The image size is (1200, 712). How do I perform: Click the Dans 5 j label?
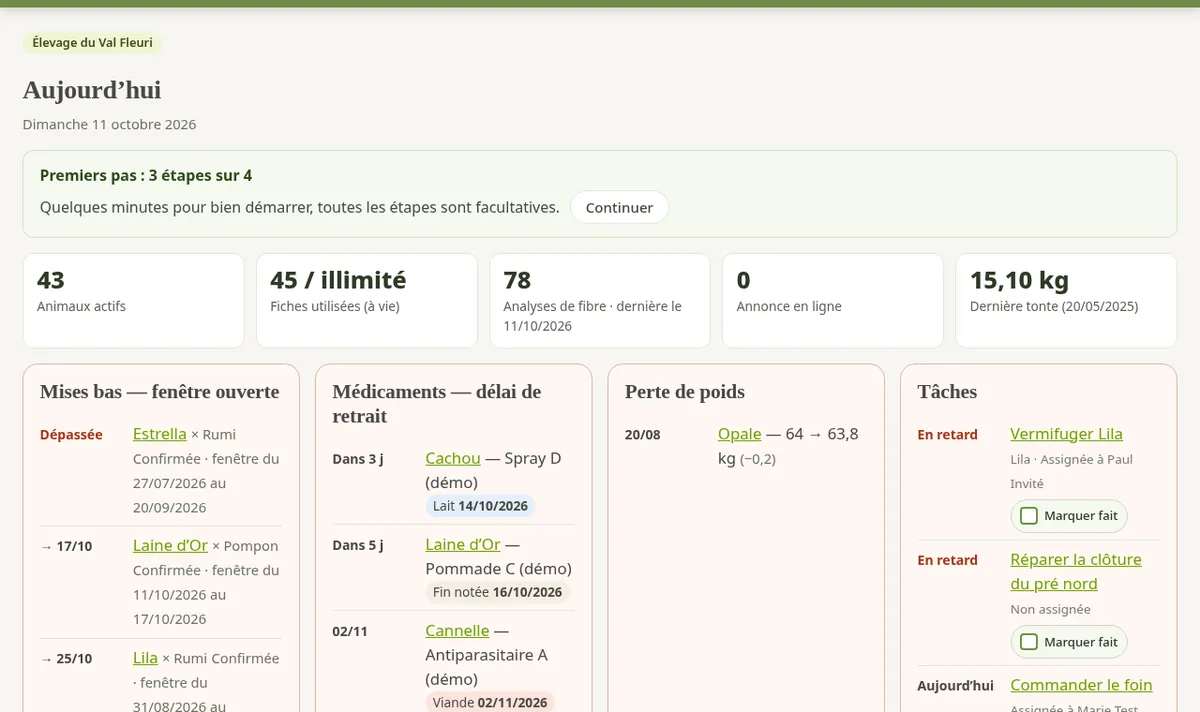pyautogui.click(x=358, y=545)
